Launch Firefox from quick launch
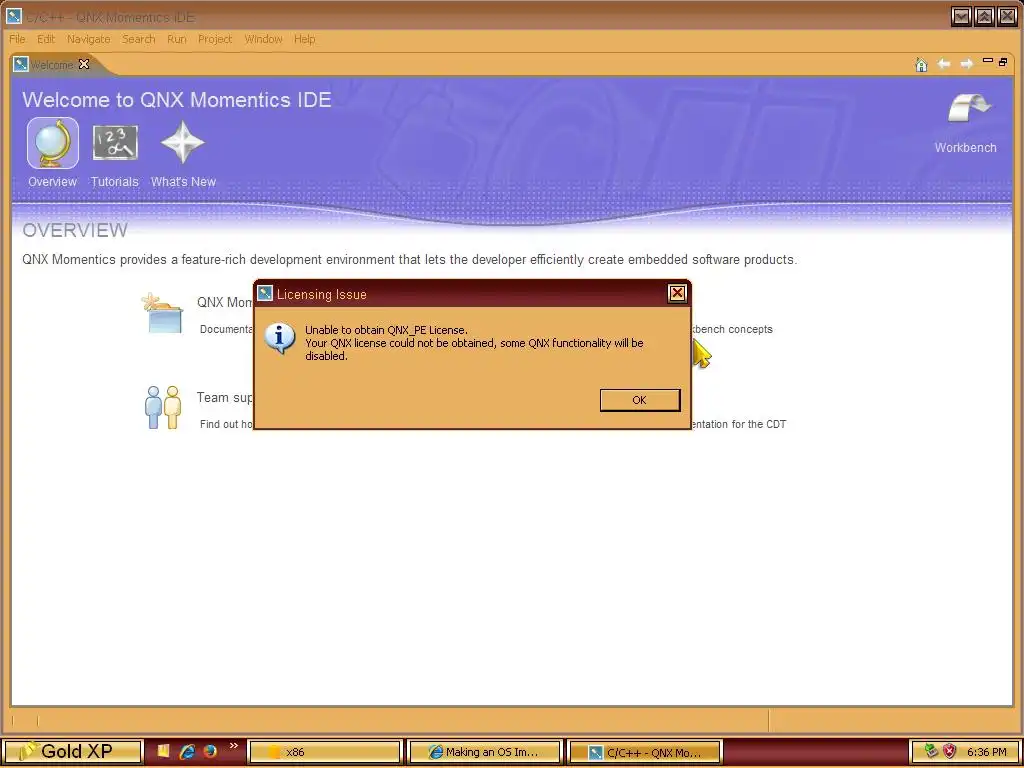 coord(210,751)
